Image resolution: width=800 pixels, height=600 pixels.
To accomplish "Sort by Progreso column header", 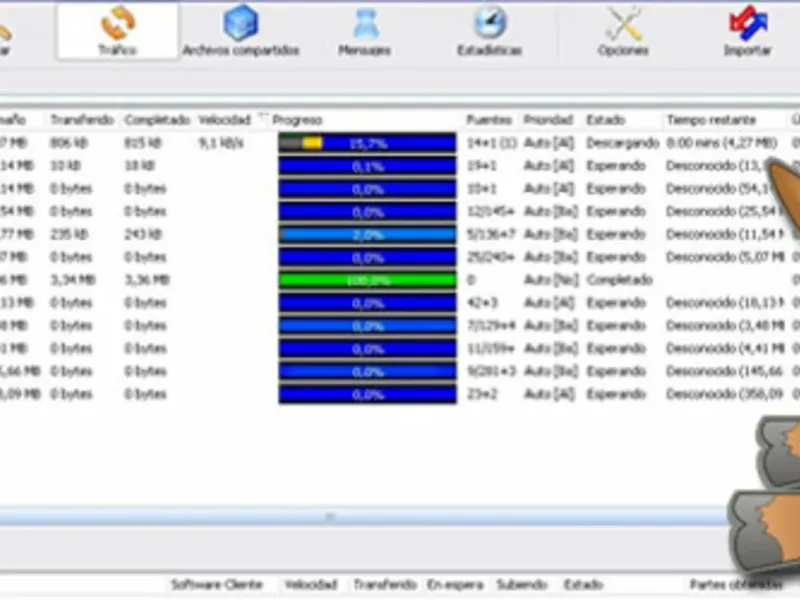I will 297,120.
